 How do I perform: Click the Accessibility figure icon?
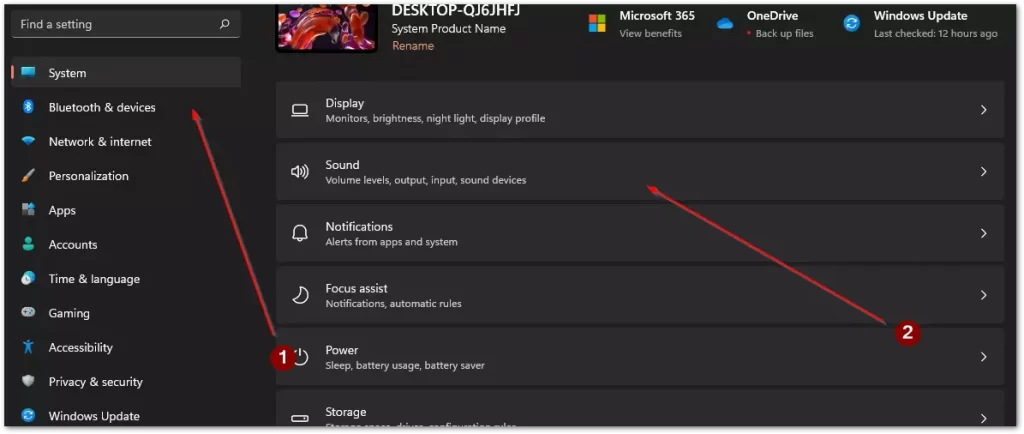coord(28,347)
